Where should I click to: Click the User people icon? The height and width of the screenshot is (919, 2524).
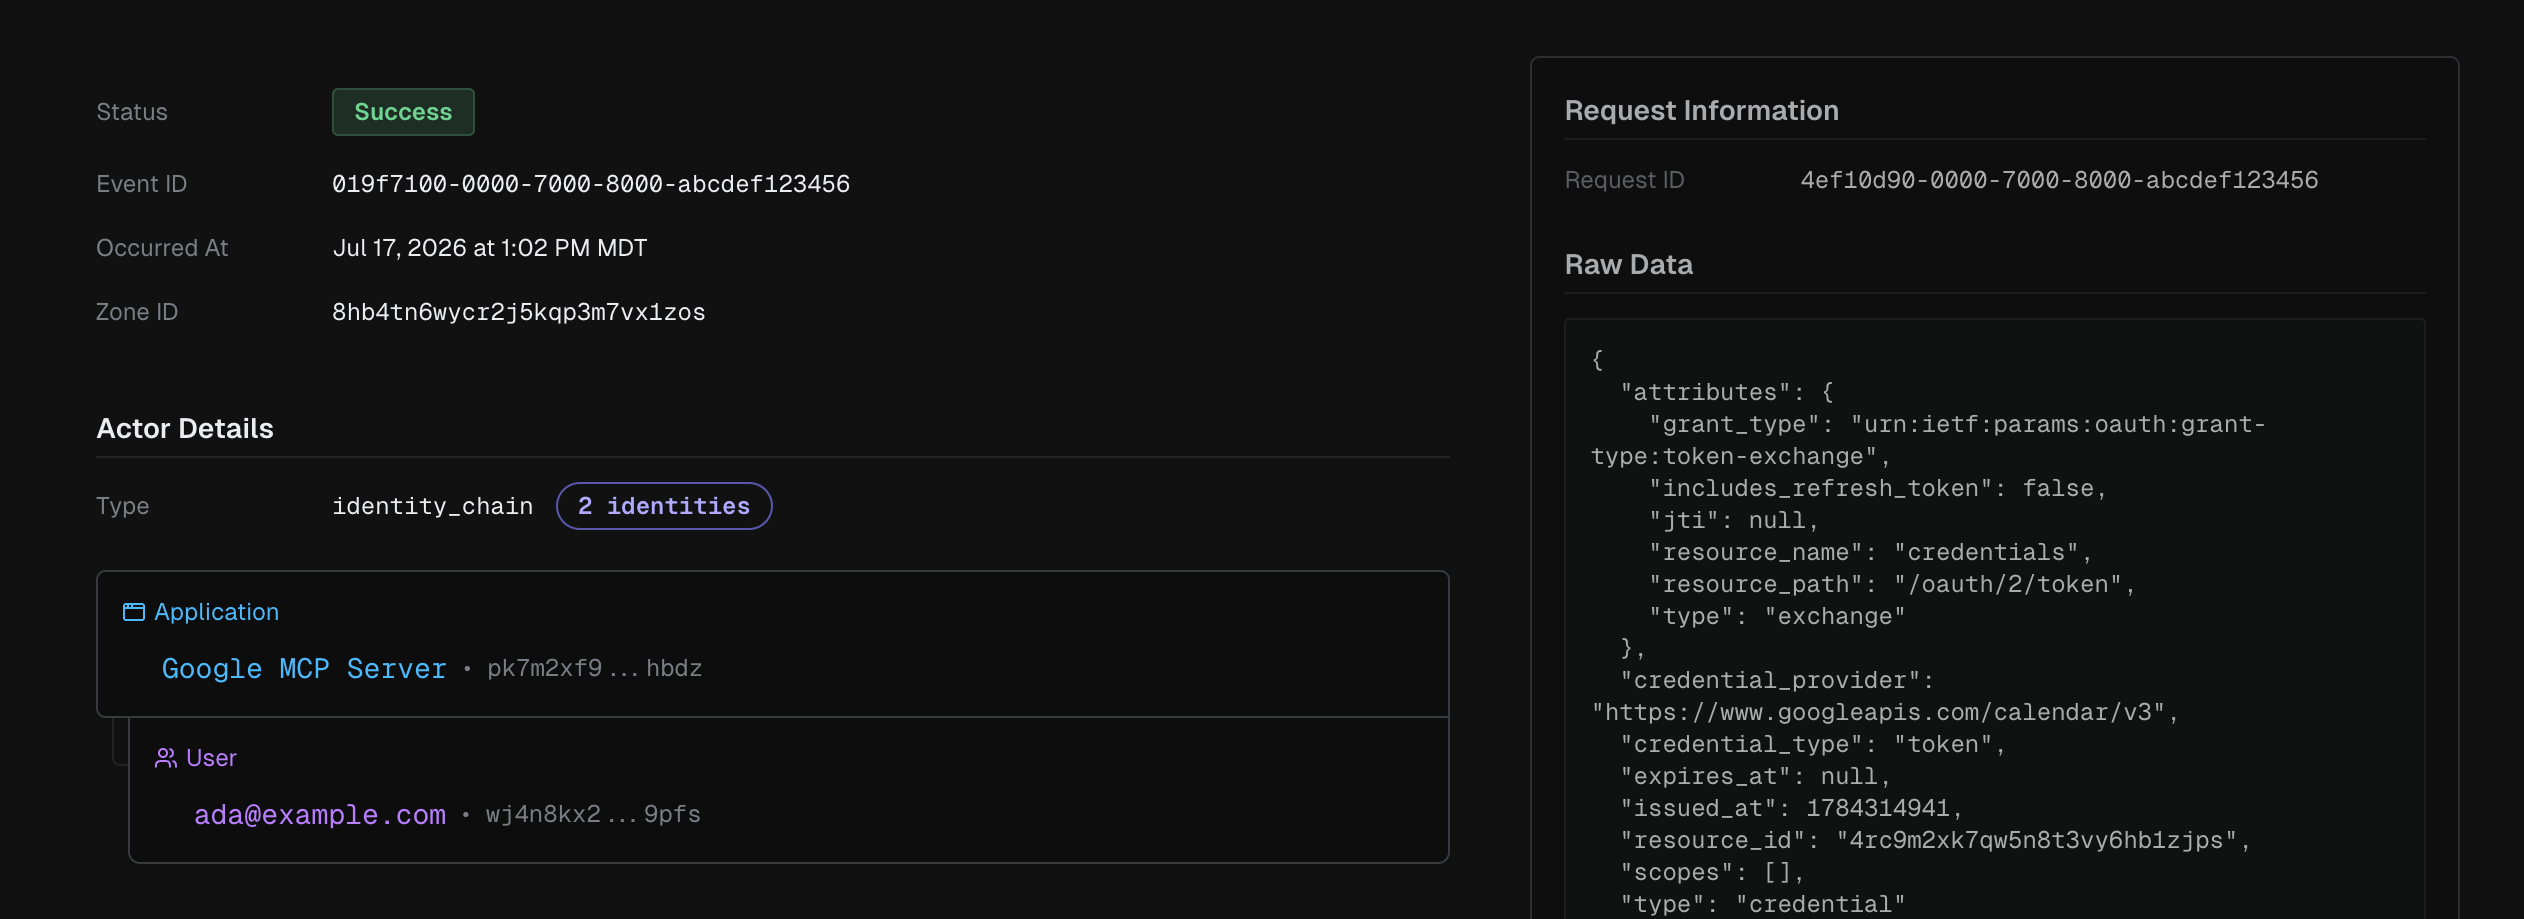165,758
